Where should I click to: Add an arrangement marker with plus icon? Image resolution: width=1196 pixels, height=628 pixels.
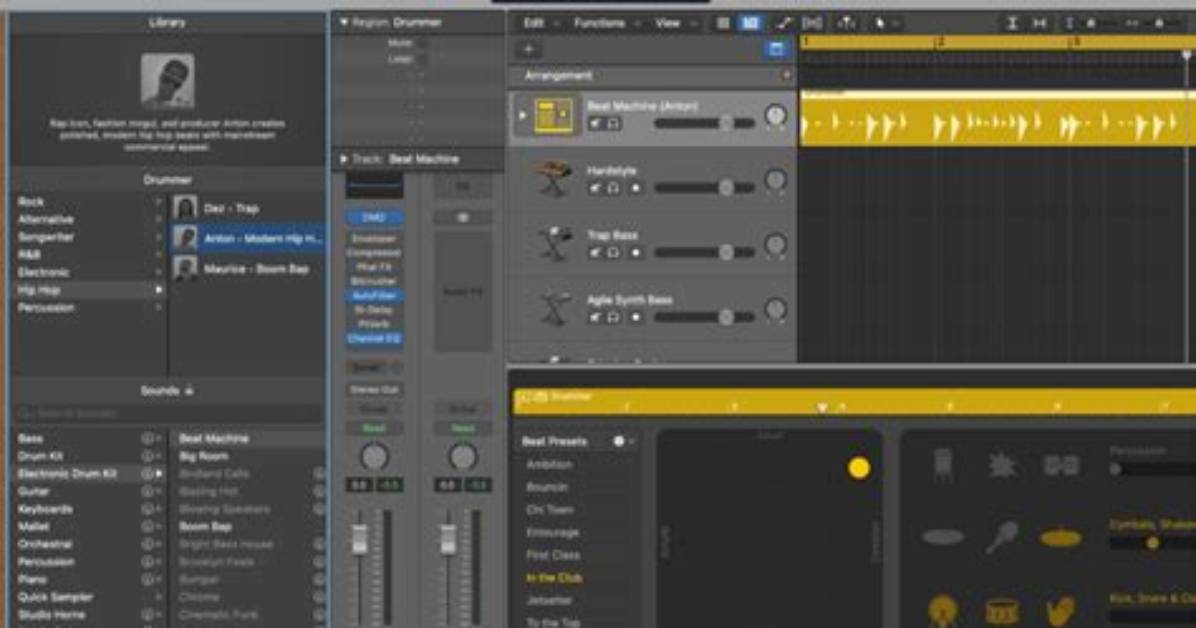(786, 75)
